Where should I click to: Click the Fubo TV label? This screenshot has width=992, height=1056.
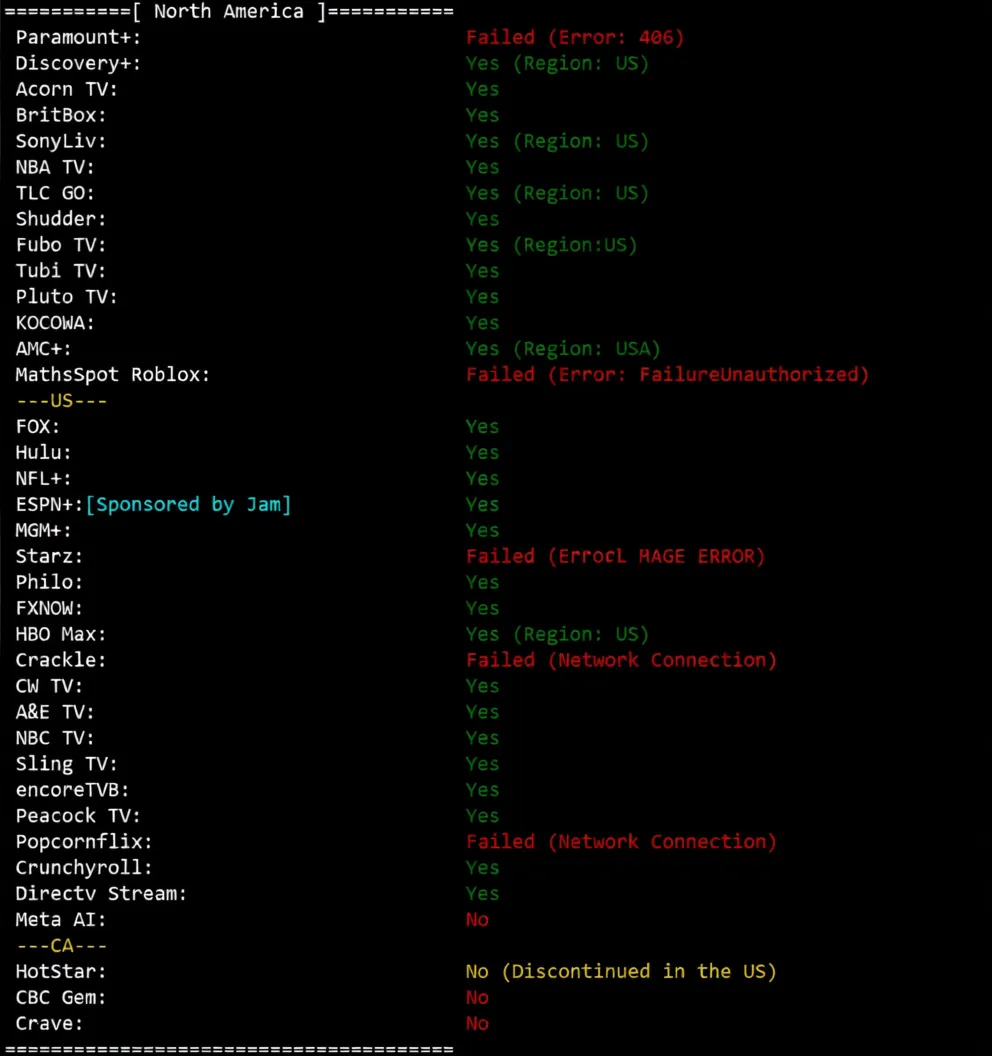click(x=61, y=245)
